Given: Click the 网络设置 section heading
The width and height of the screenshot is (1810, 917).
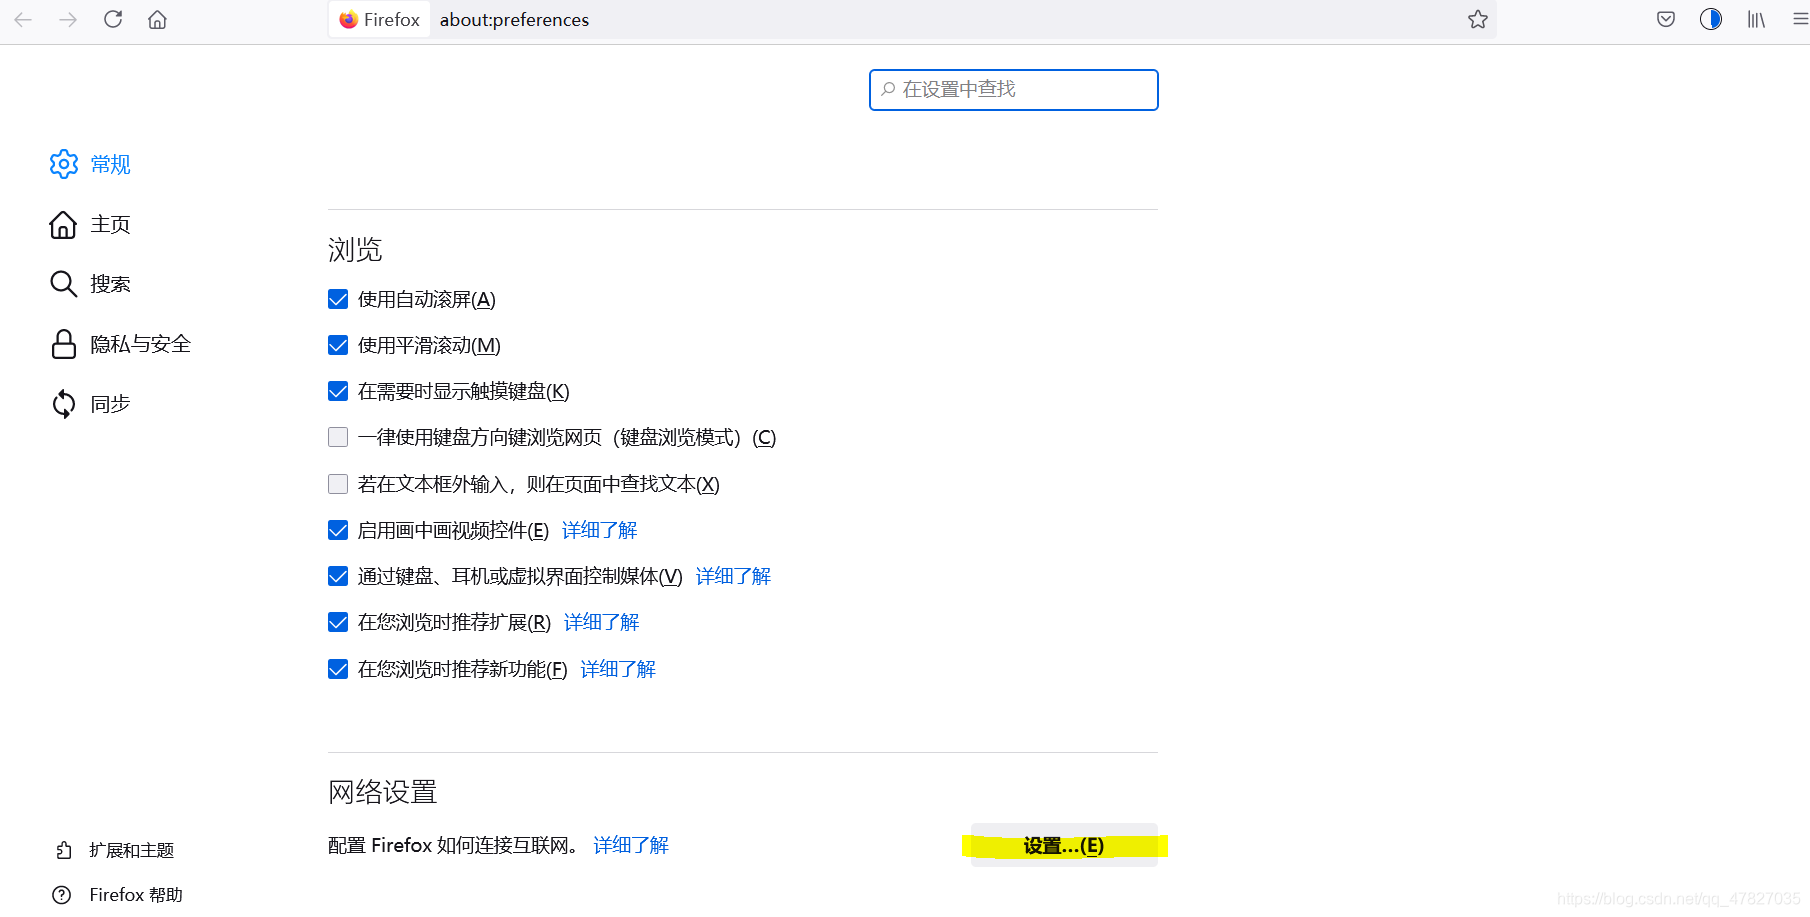Looking at the screenshot, I should 383,792.
